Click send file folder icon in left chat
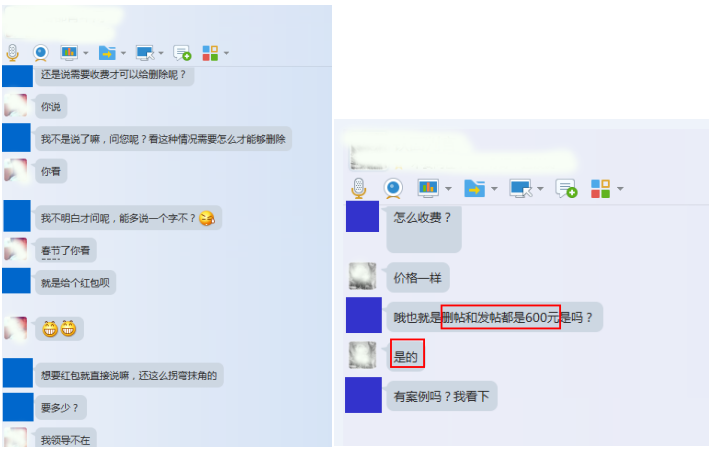 (107, 53)
